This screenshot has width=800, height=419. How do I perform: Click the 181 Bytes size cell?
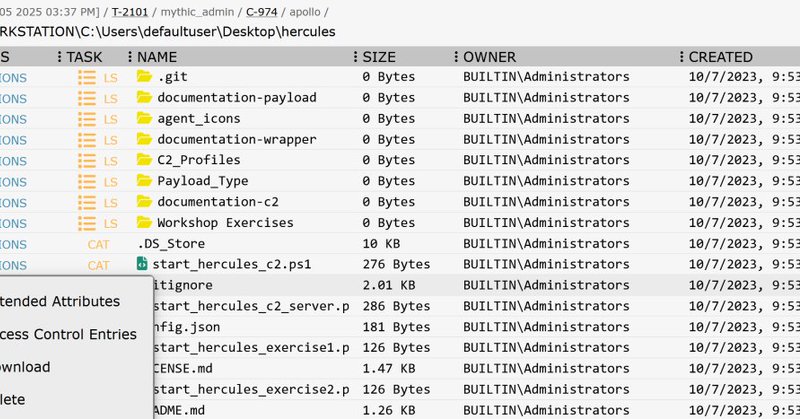pos(396,327)
